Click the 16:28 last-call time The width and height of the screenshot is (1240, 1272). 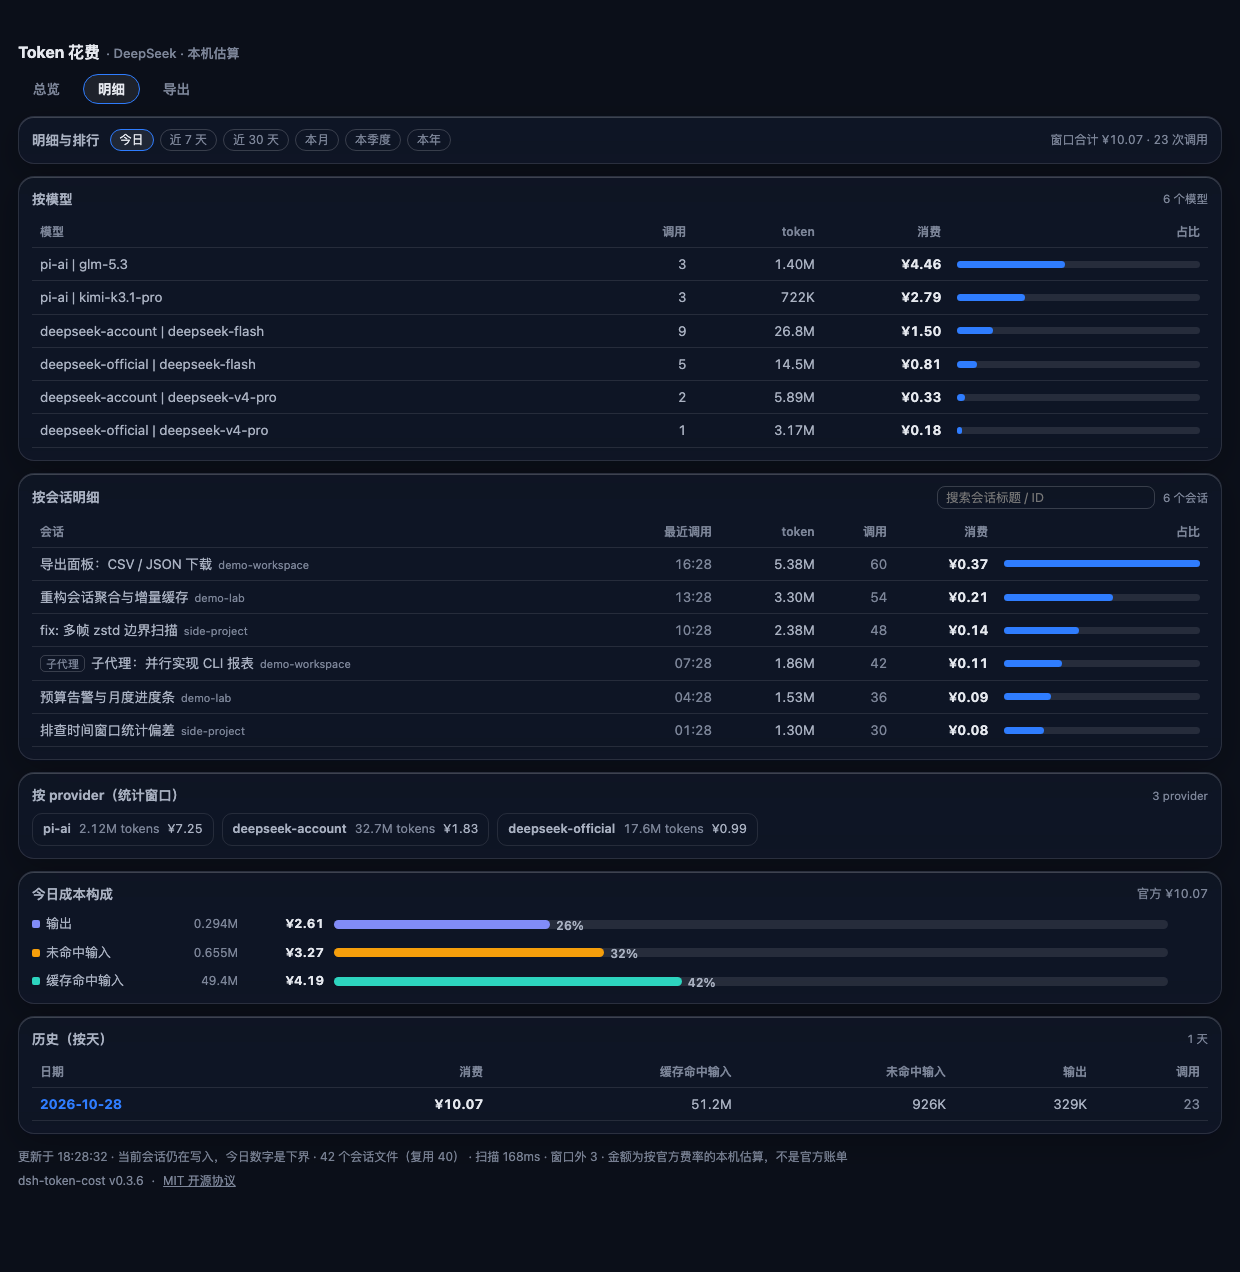click(x=693, y=564)
